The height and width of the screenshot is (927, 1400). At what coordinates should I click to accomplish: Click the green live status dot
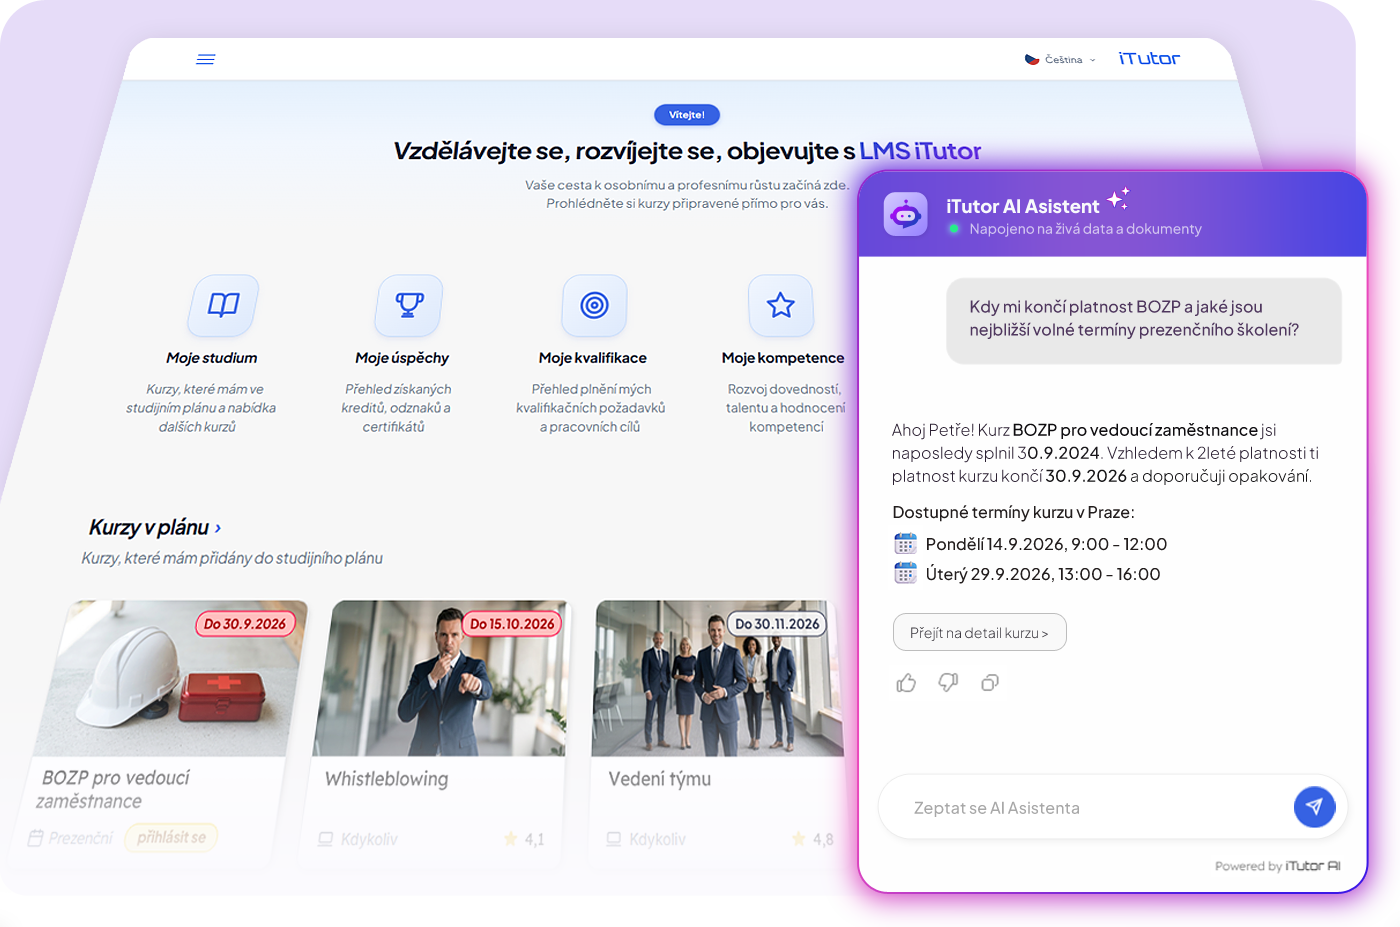954,229
